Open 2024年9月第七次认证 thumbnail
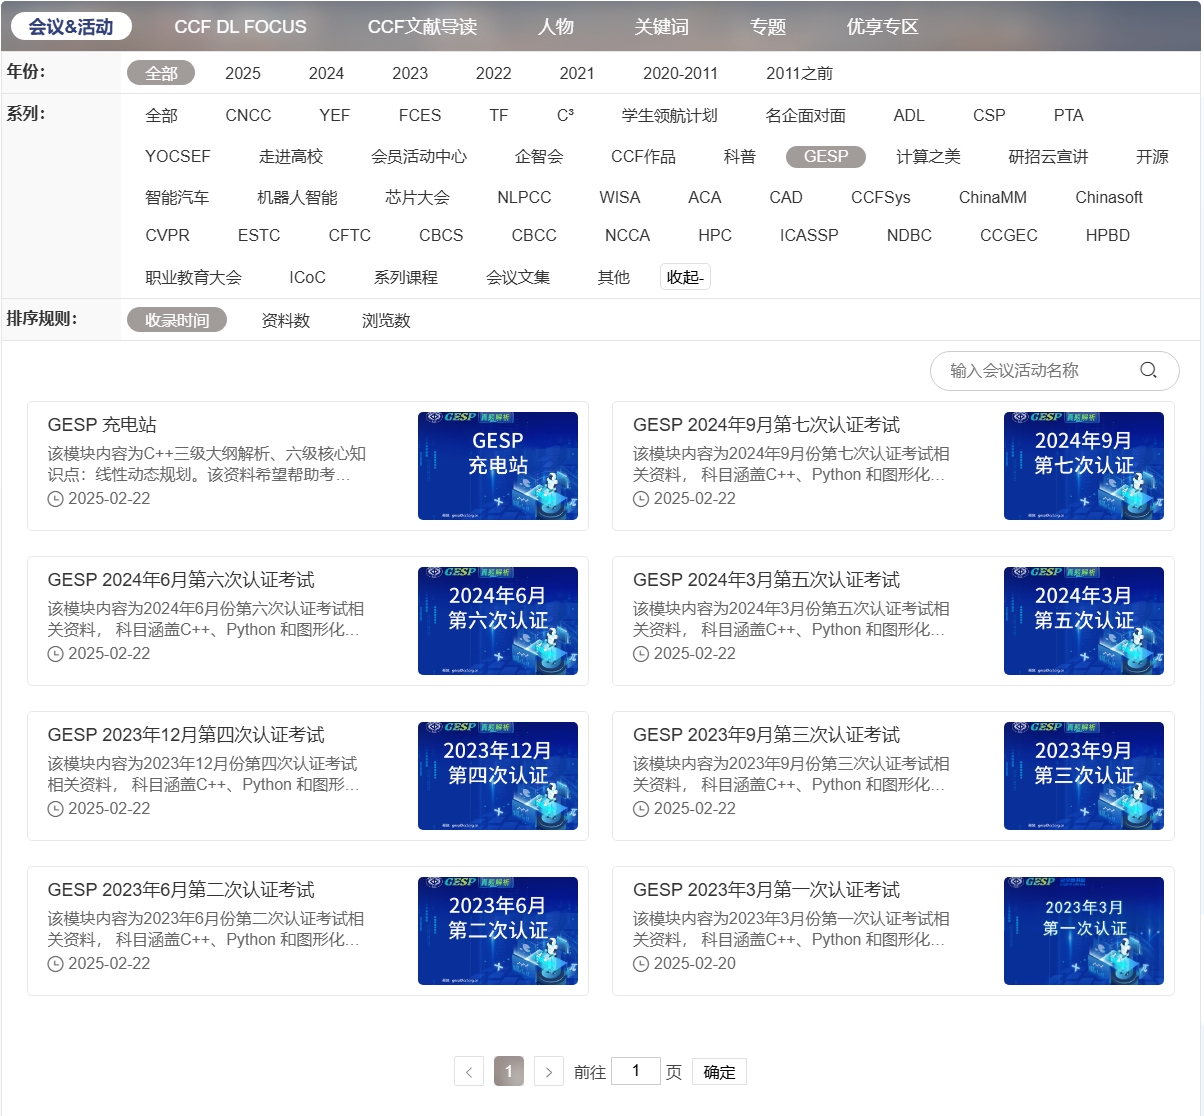Image resolution: width=1204 pixels, height=1116 pixels. click(x=1083, y=466)
